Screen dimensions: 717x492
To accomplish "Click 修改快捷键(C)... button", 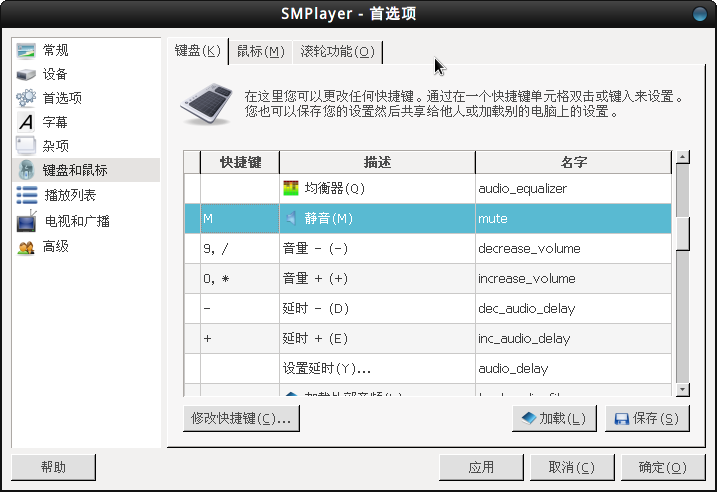I will click(x=241, y=418).
